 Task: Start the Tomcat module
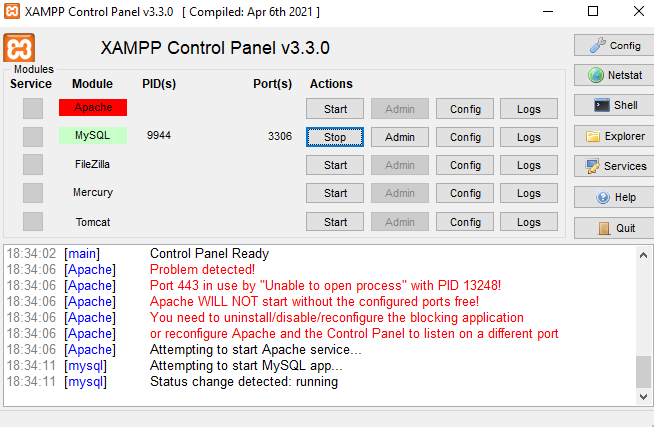click(335, 222)
